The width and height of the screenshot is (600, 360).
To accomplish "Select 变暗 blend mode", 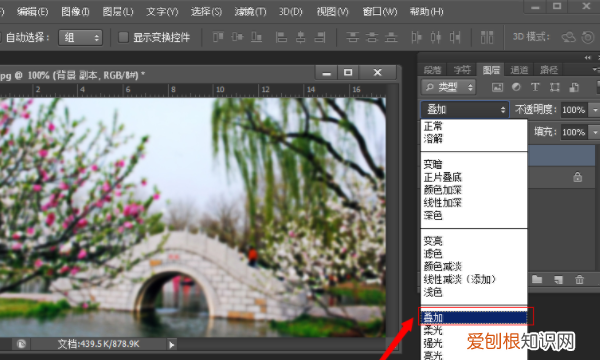I will (x=474, y=165).
